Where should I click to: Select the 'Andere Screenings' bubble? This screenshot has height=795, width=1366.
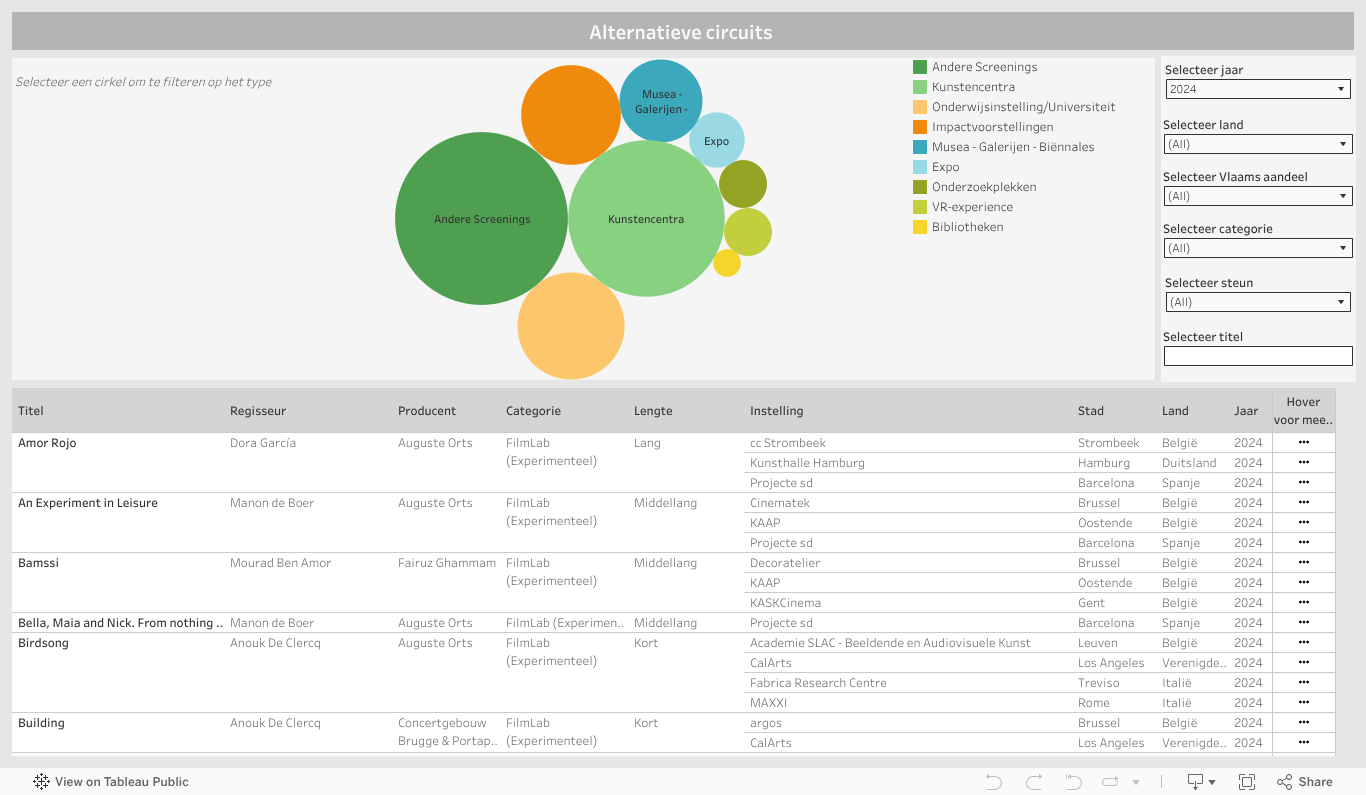481,219
